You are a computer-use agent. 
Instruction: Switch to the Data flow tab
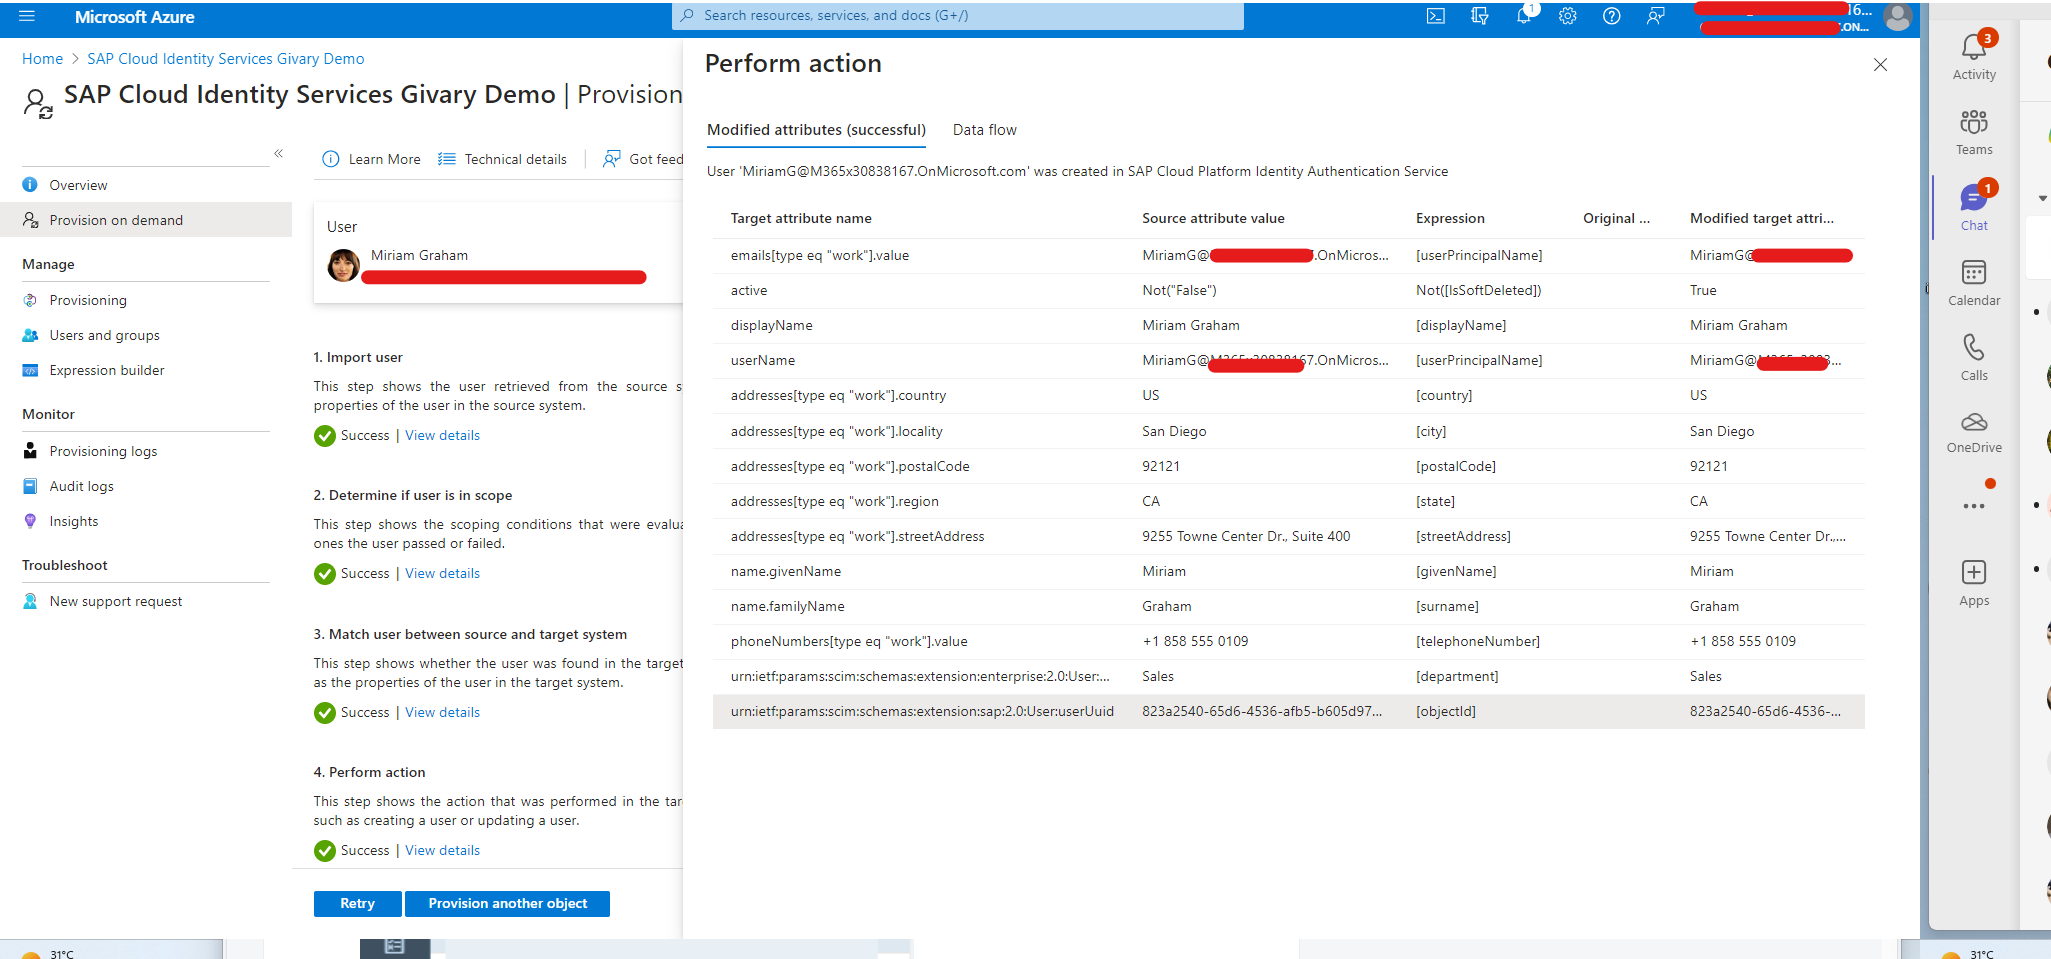coord(984,130)
